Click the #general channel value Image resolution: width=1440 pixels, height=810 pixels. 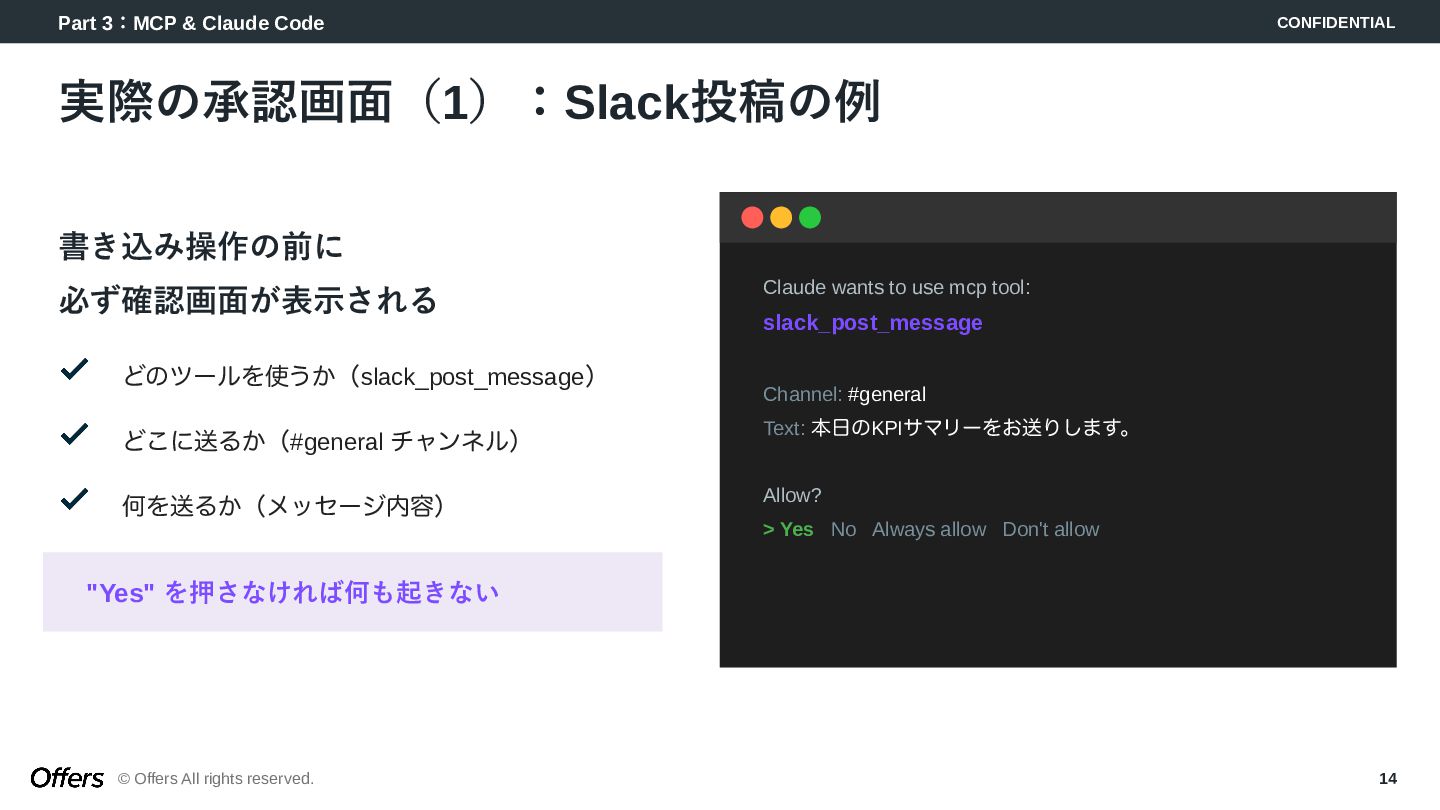tap(886, 394)
